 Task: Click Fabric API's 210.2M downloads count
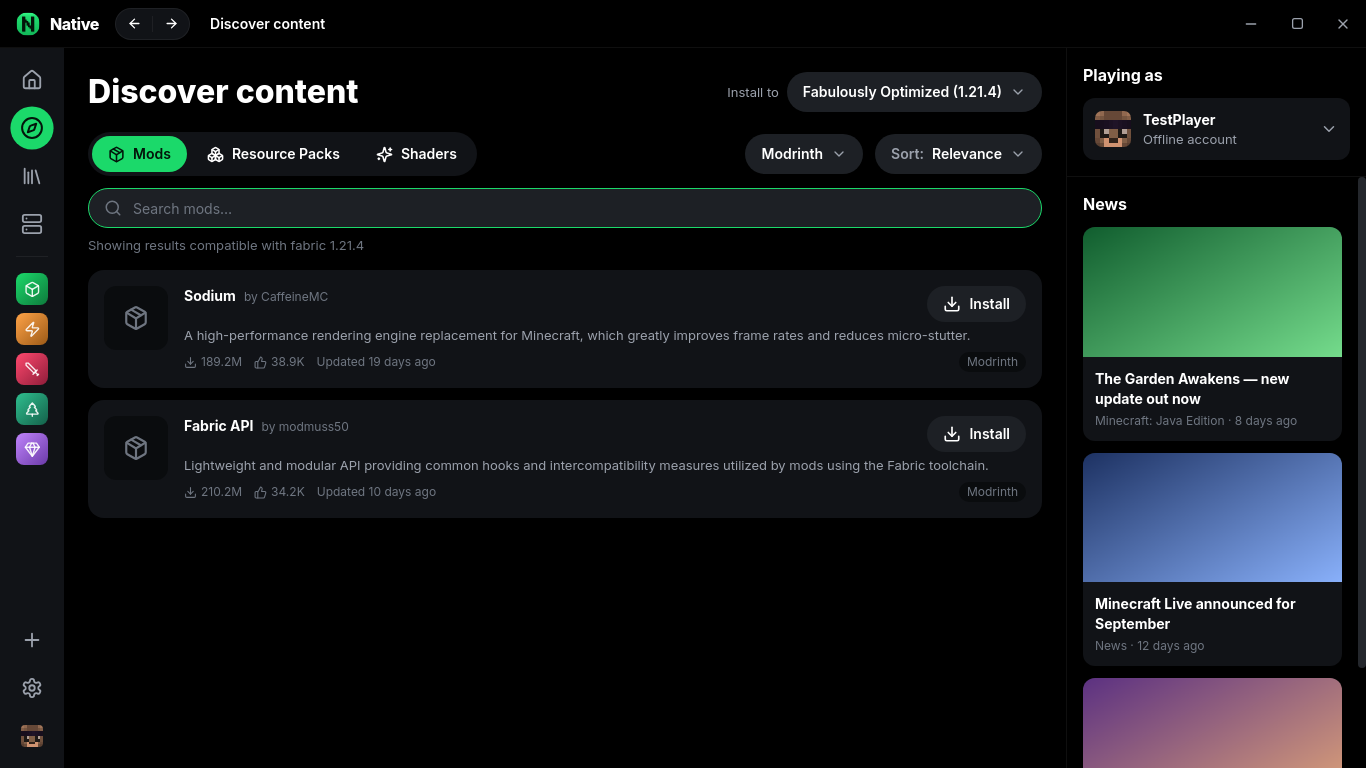213,492
